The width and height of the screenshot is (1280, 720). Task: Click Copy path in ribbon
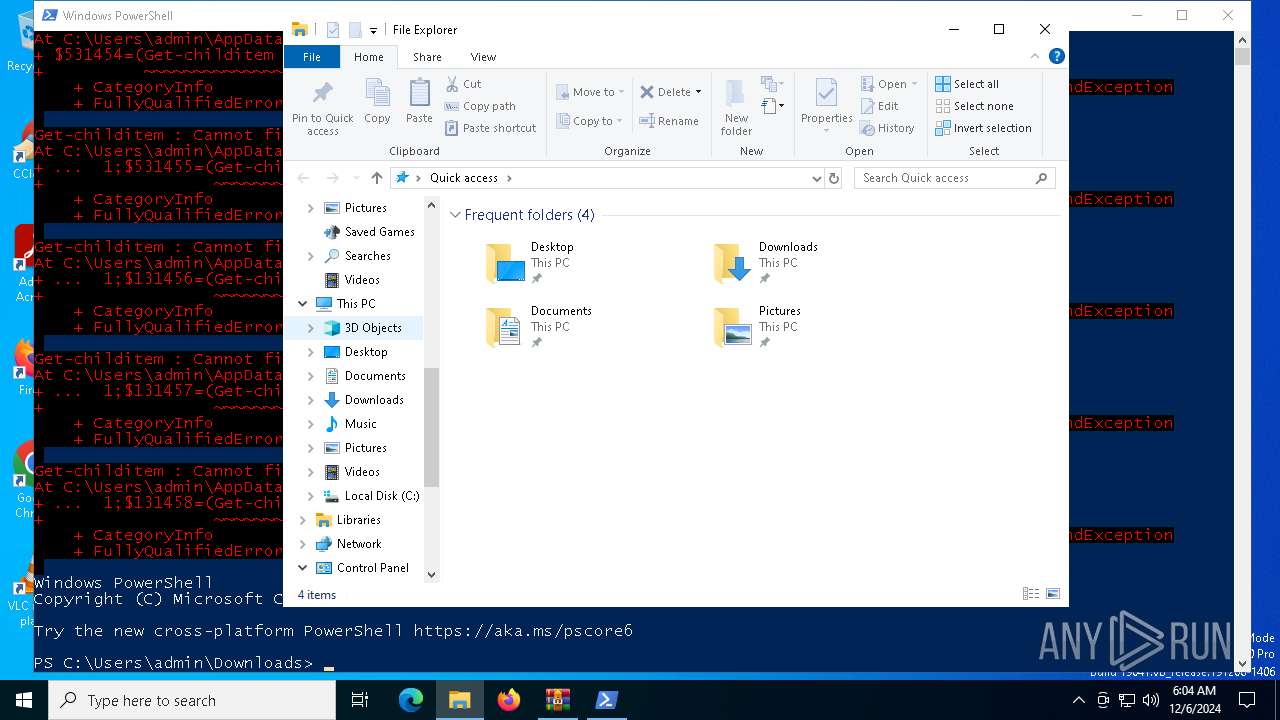point(480,106)
